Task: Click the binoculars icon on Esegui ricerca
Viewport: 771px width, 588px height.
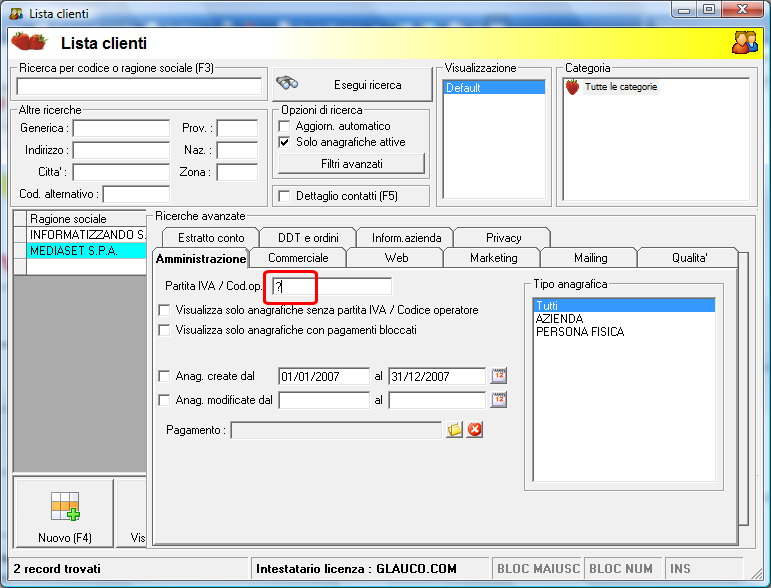Action: (x=287, y=83)
